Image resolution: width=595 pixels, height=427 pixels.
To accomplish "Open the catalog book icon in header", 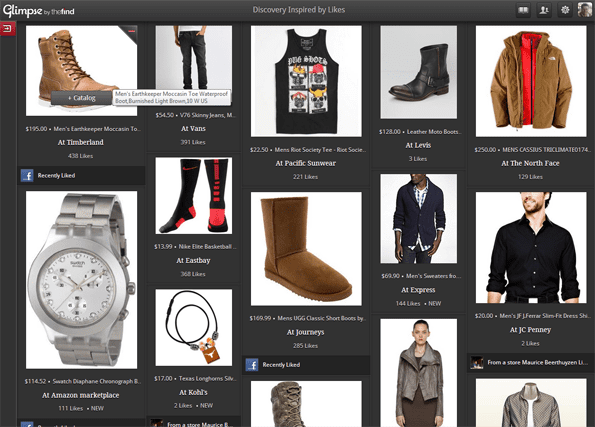I will (523, 10).
